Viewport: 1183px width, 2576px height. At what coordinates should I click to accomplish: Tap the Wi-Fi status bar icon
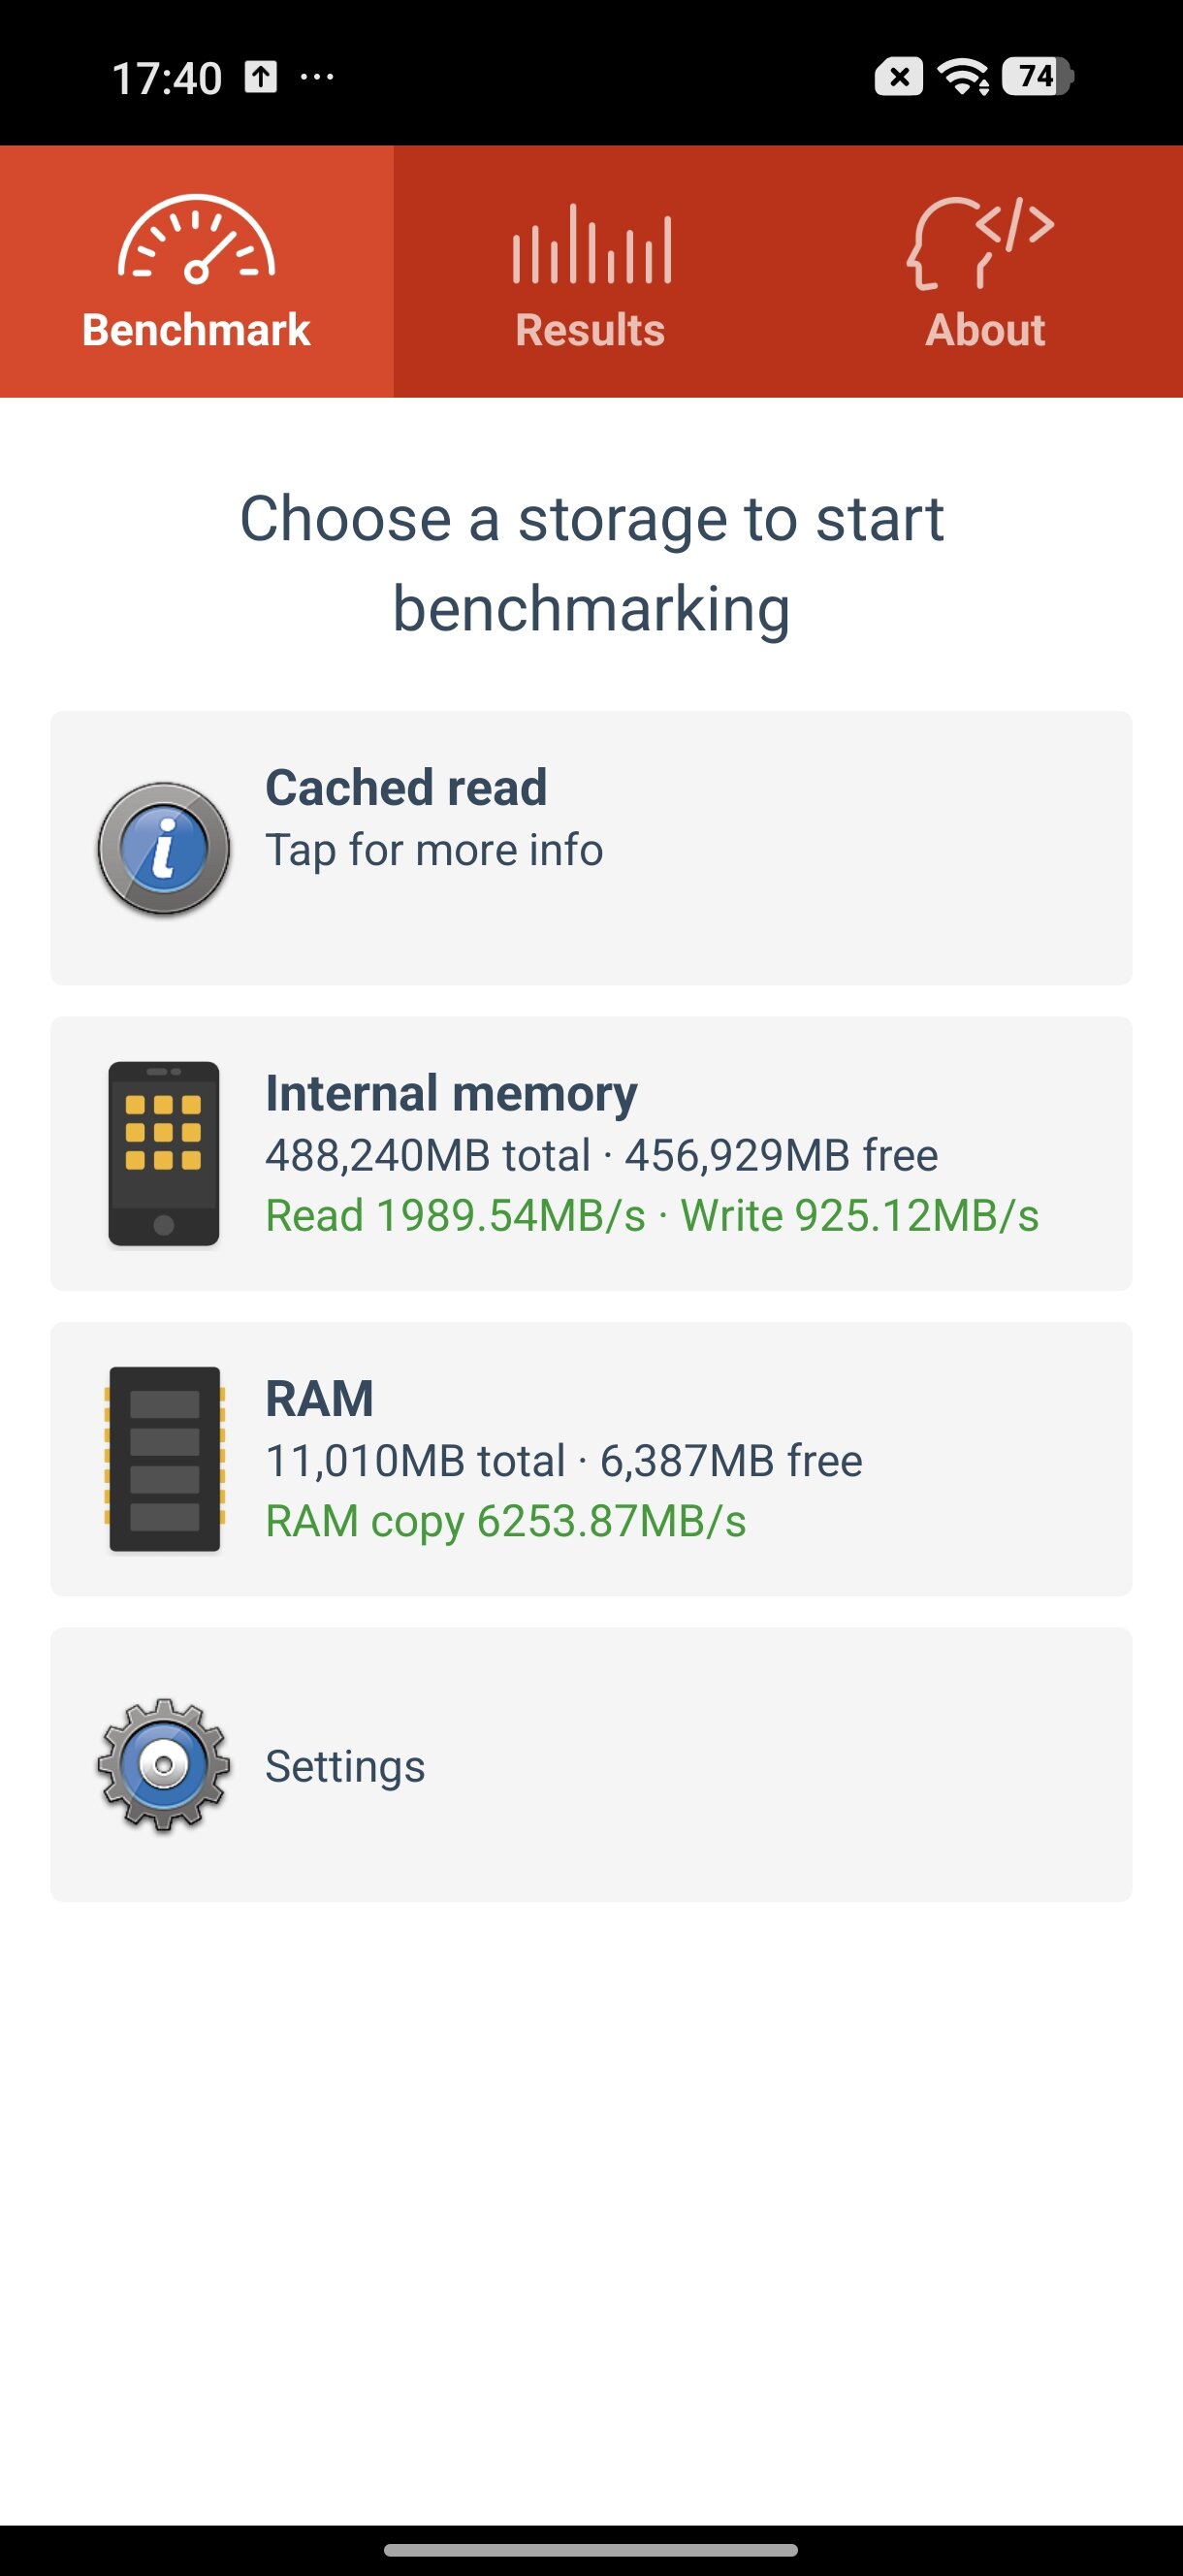pyautogui.click(x=963, y=77)
